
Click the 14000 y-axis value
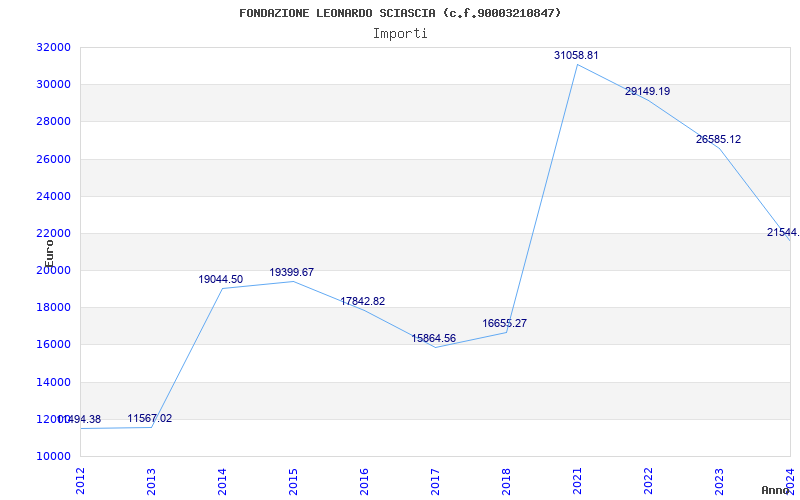click(x=53, y=383)
